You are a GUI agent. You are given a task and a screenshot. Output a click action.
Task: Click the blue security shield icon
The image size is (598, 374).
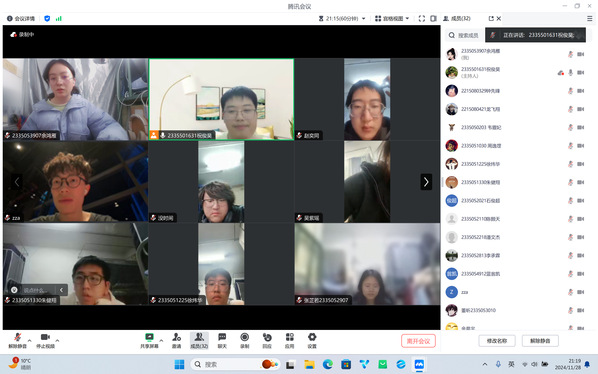click(47, 18)
